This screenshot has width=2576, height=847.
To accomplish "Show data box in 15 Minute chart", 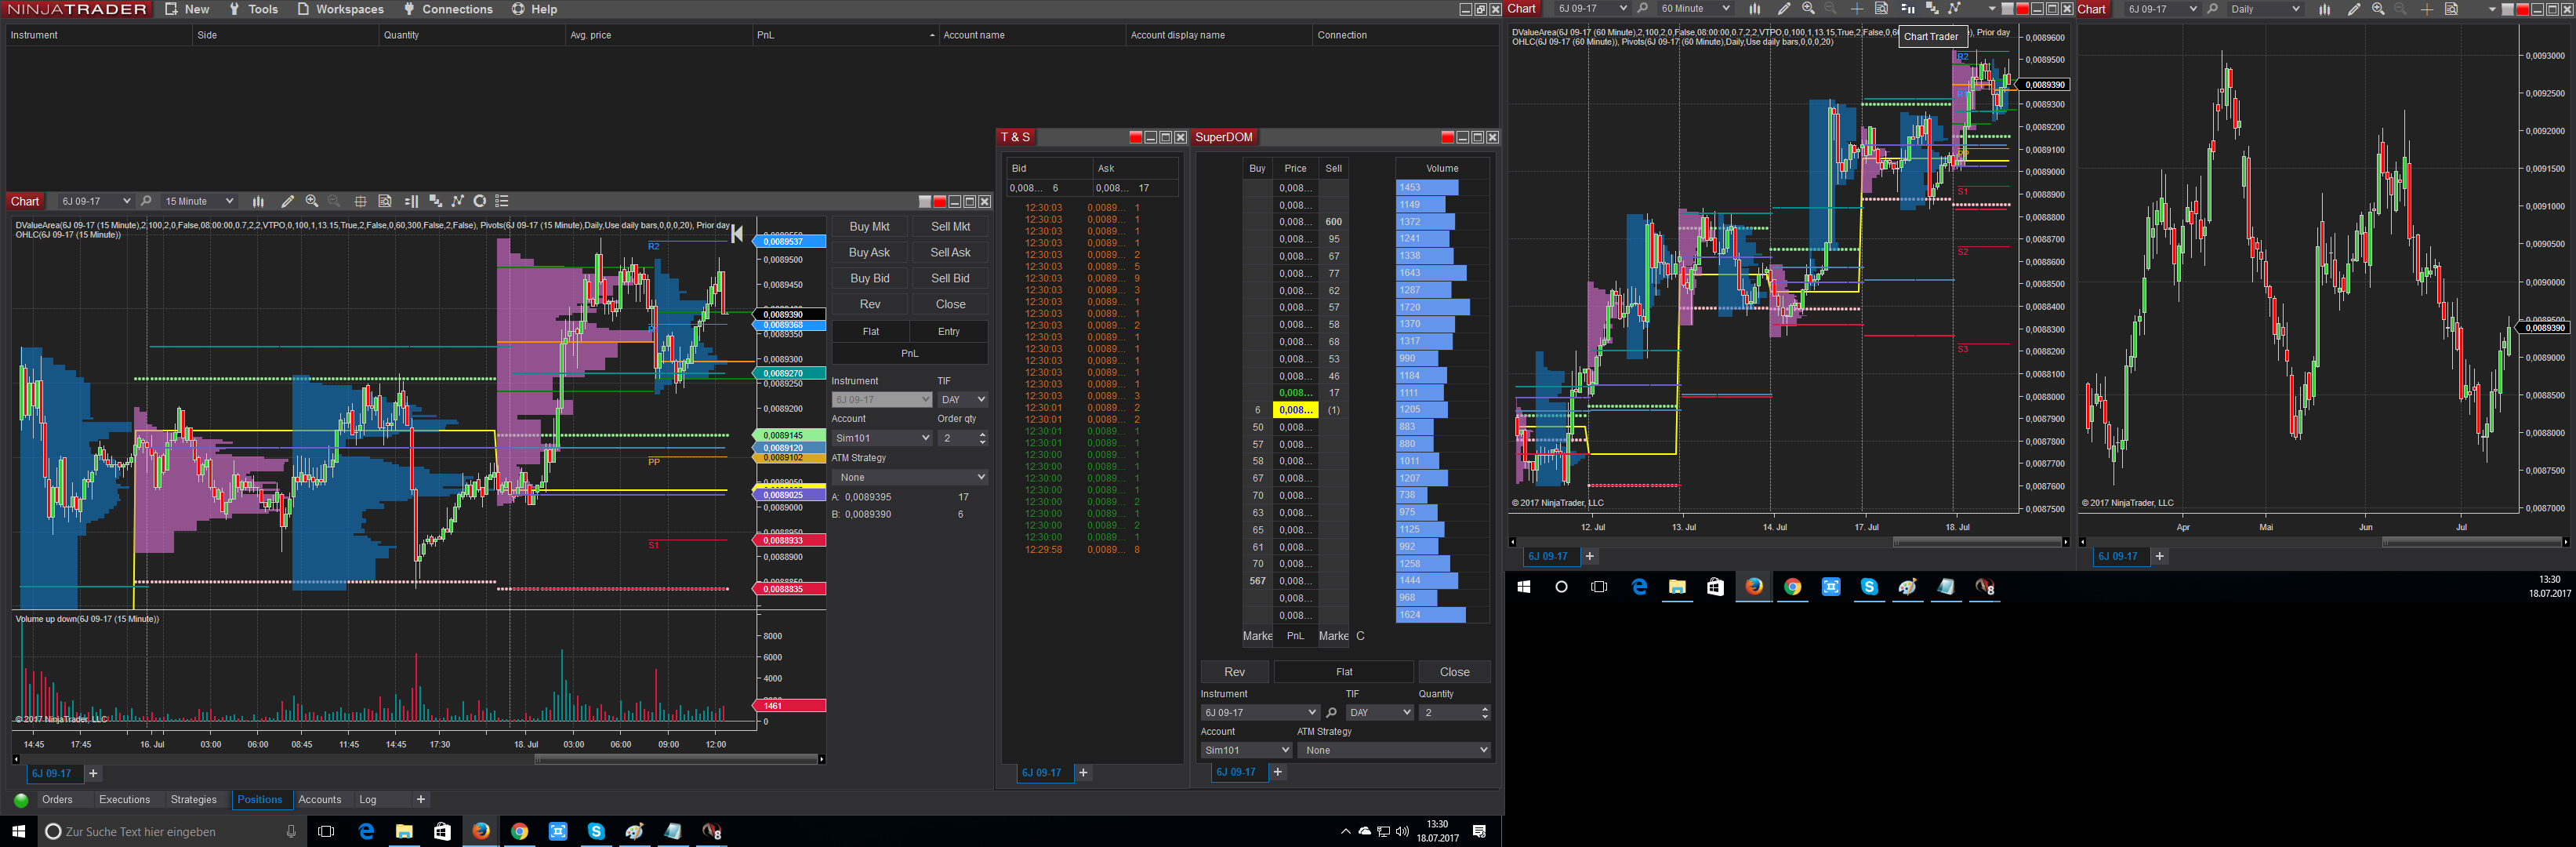I will [x=385, y=201].
